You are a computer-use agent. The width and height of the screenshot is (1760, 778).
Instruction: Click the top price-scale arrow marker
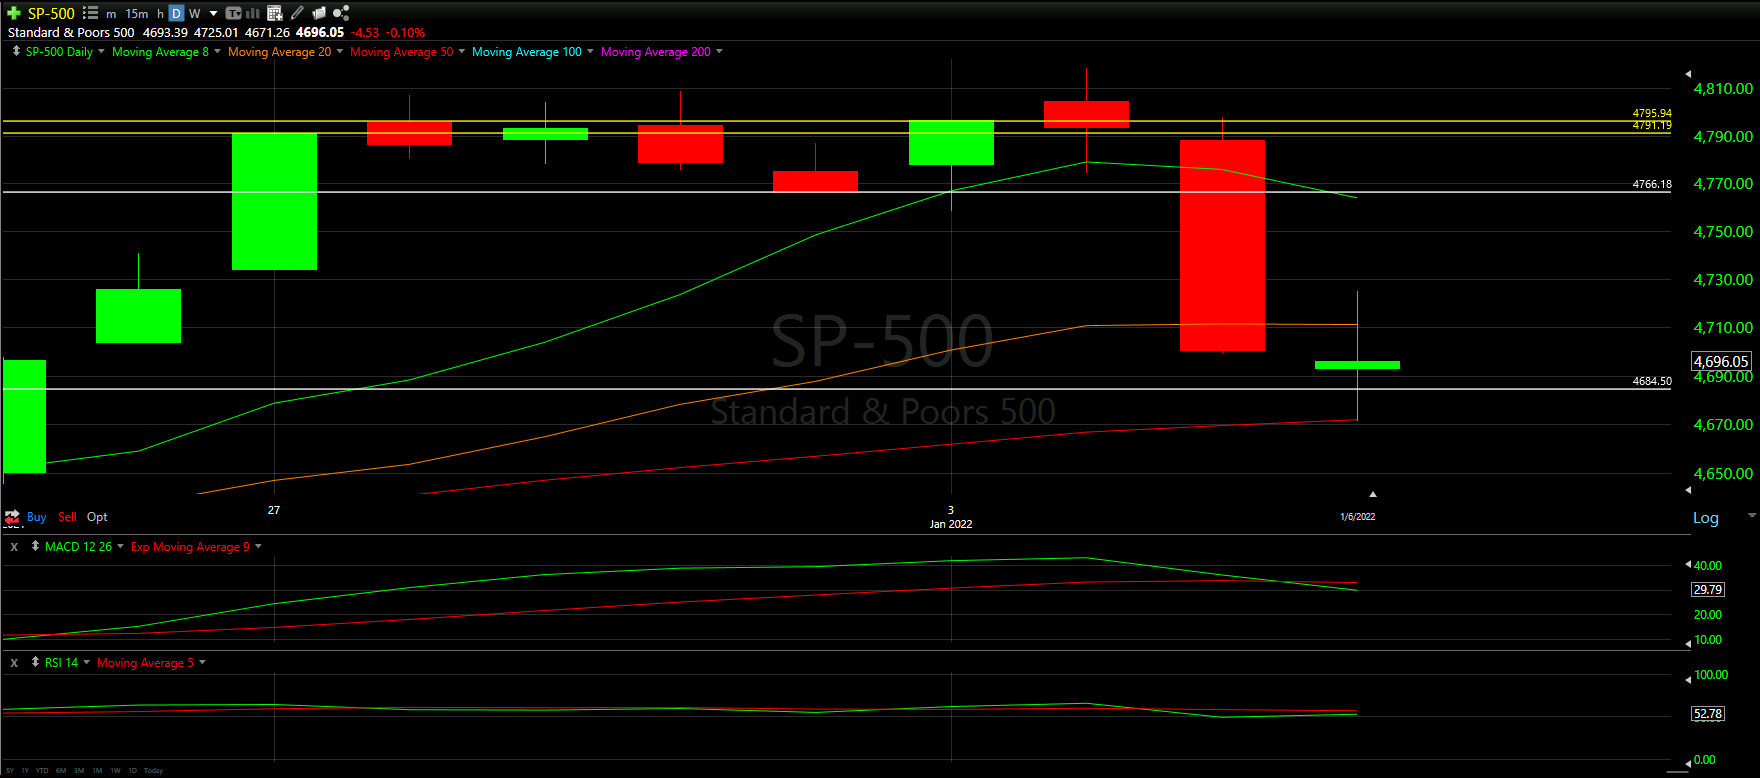(x=1688, y=74)
